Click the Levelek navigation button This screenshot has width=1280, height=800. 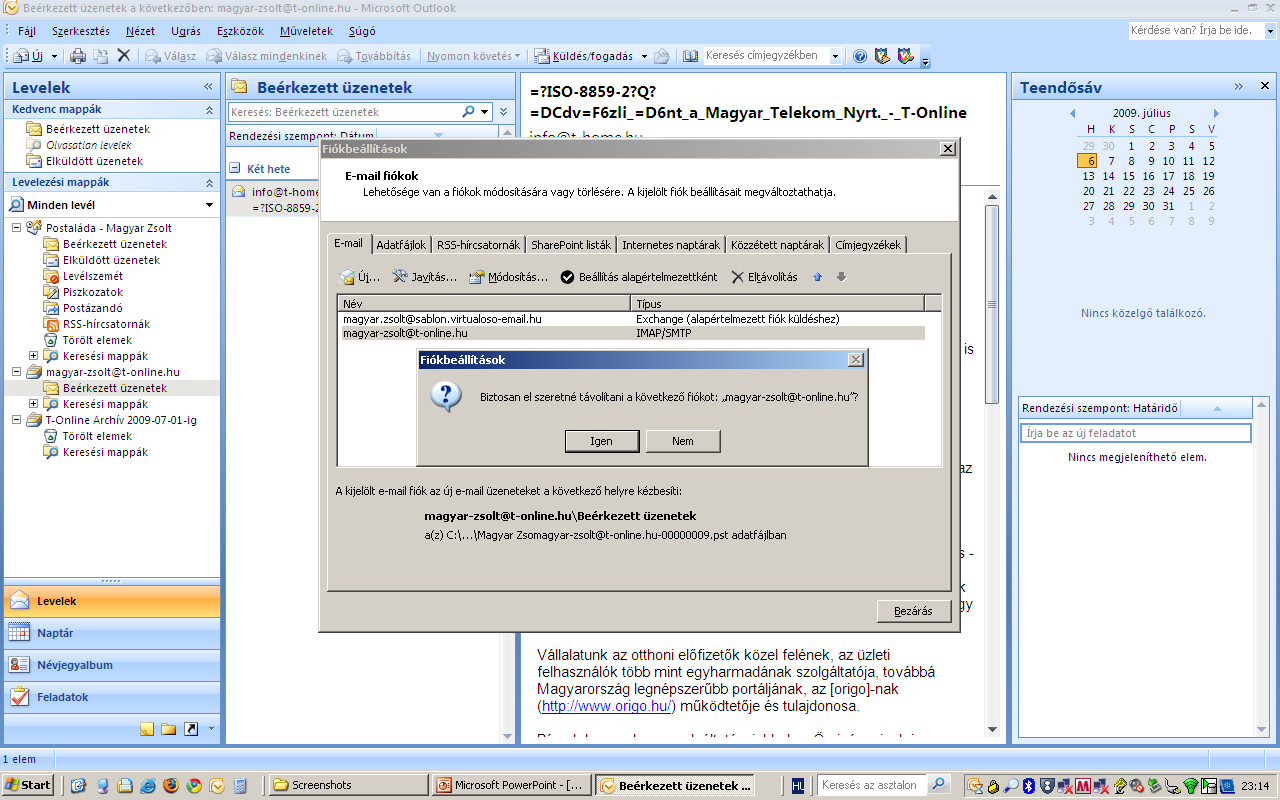(111, 601)
